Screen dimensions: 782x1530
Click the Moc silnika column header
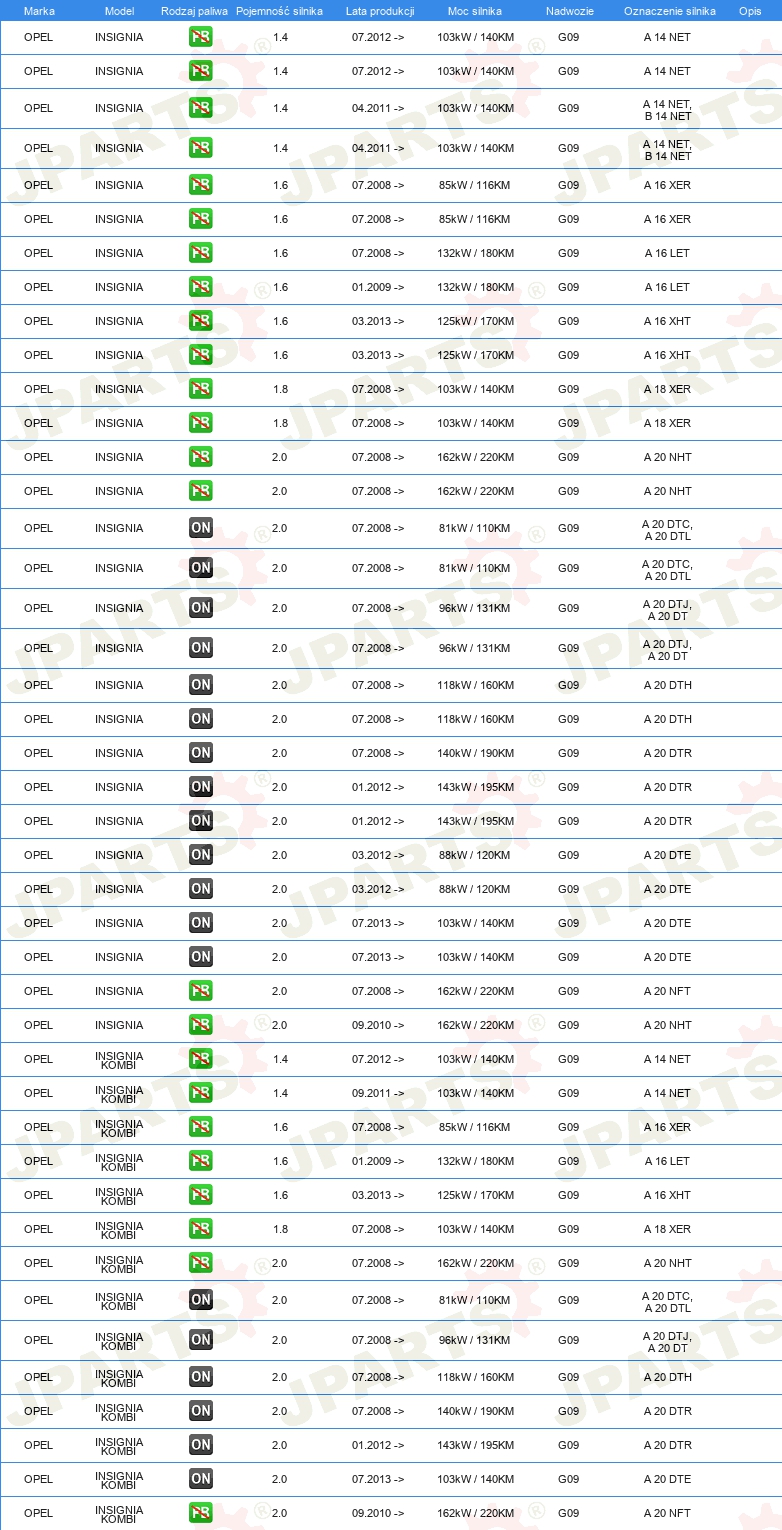[x=475, y=11]
